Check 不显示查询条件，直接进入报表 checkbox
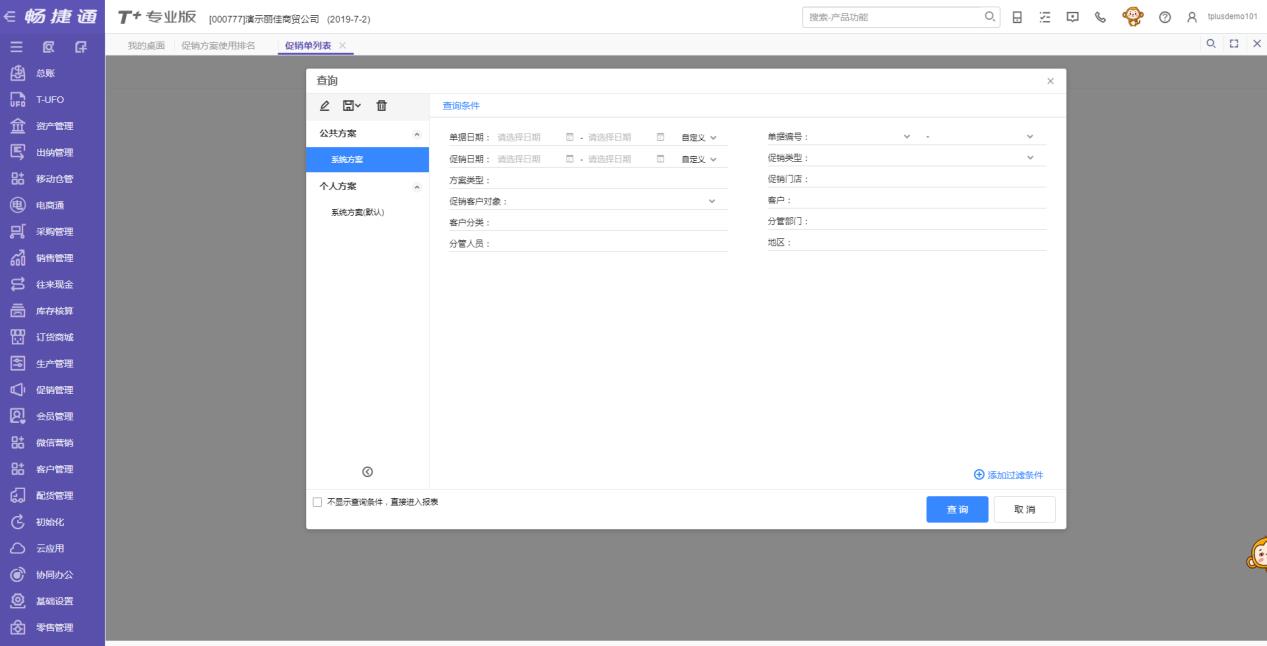 317,502
